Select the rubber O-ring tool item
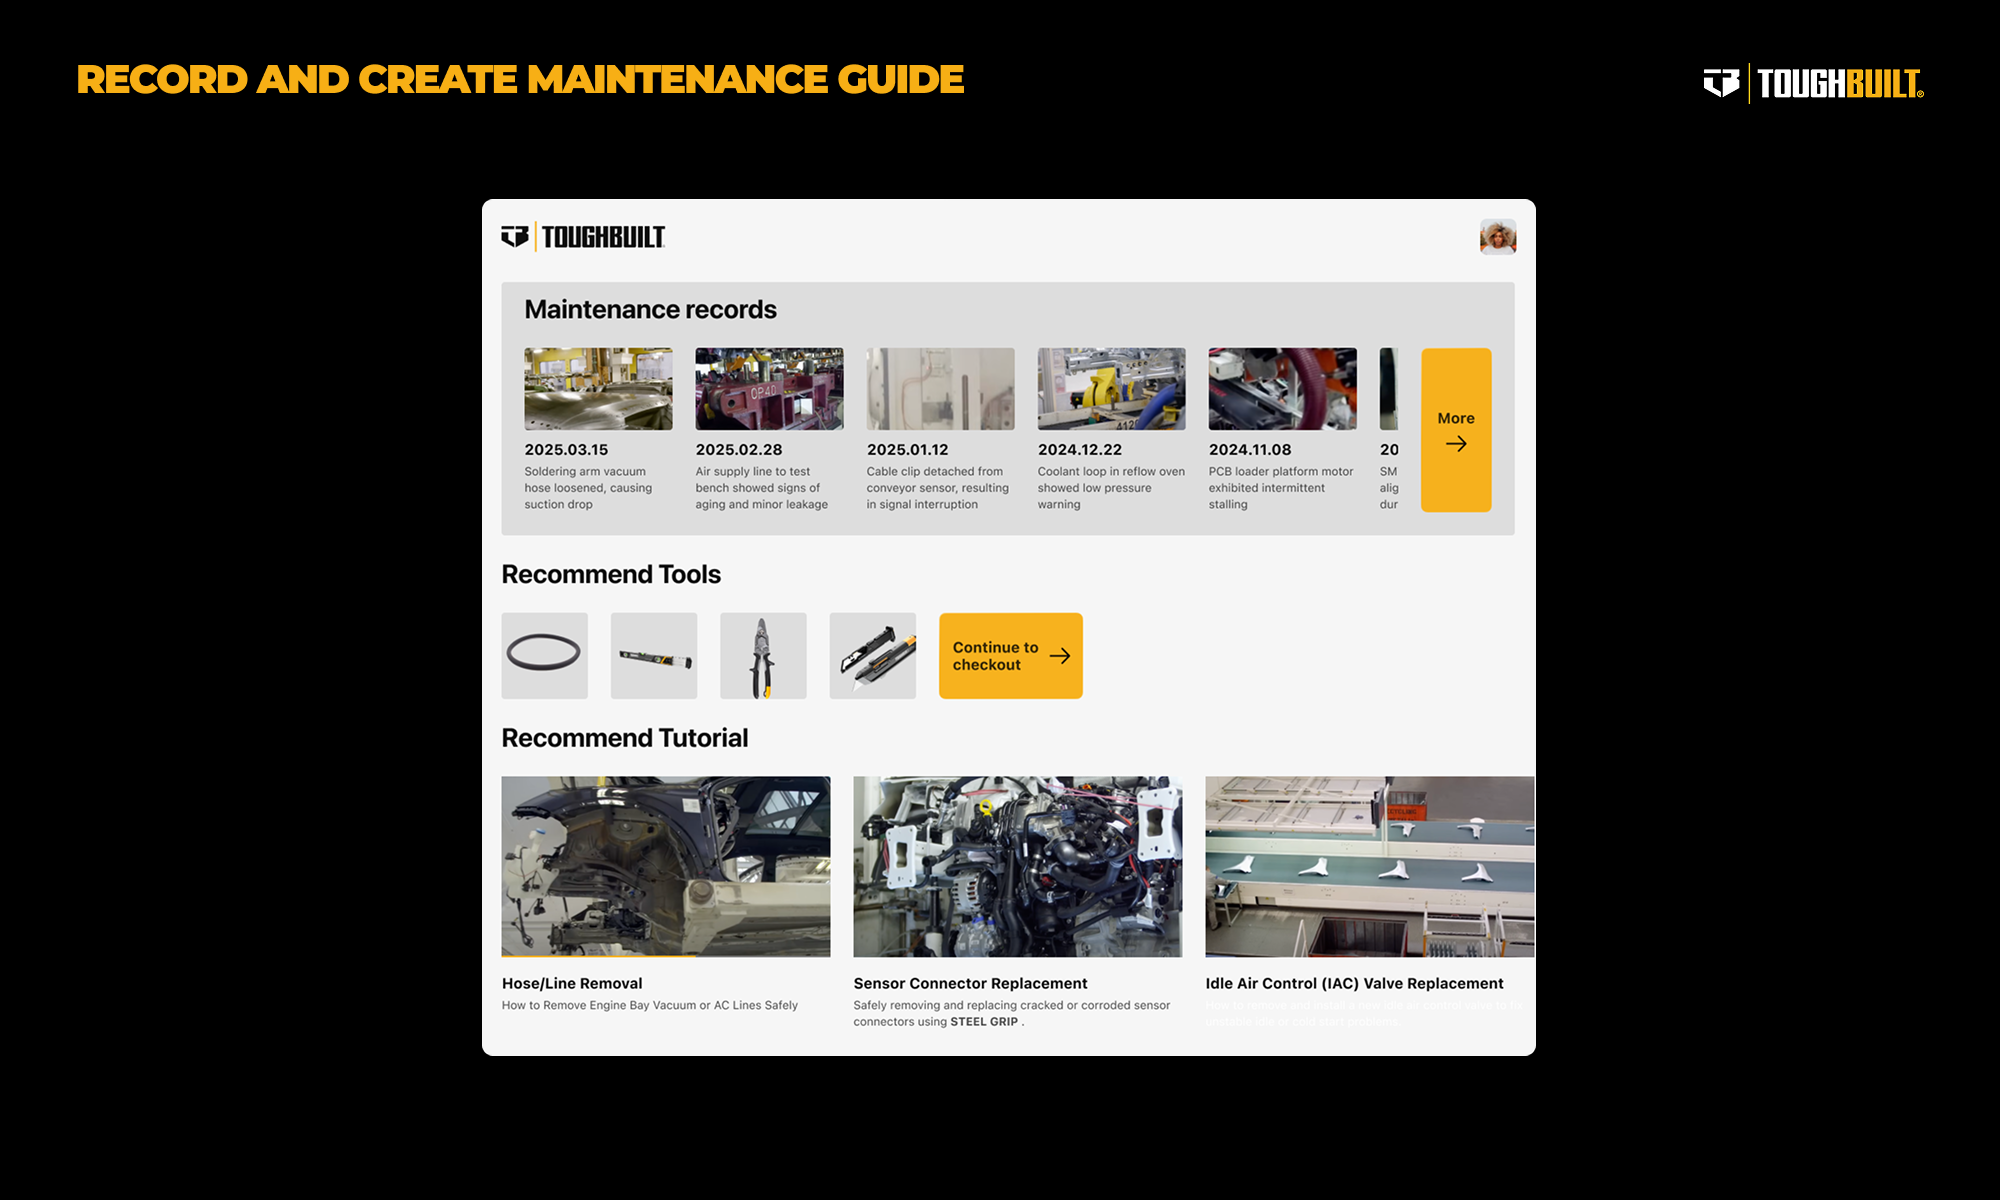Viewport: 2000px width, 1200px height. 544,655
